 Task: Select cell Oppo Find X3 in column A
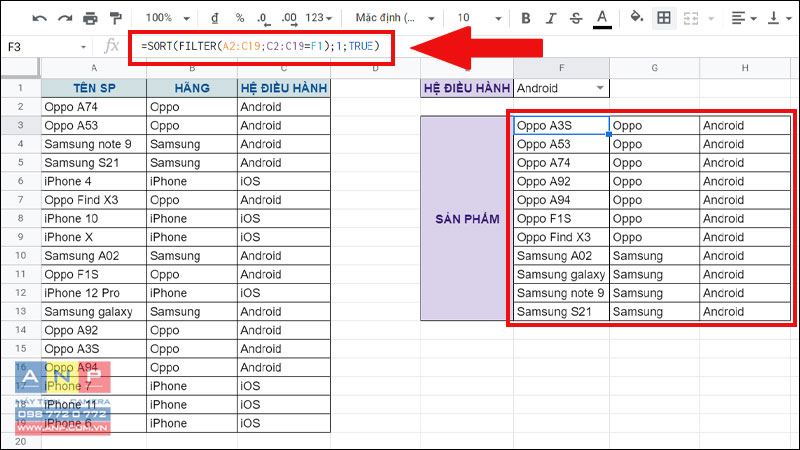pyautogui.click(x=94, y=199)
